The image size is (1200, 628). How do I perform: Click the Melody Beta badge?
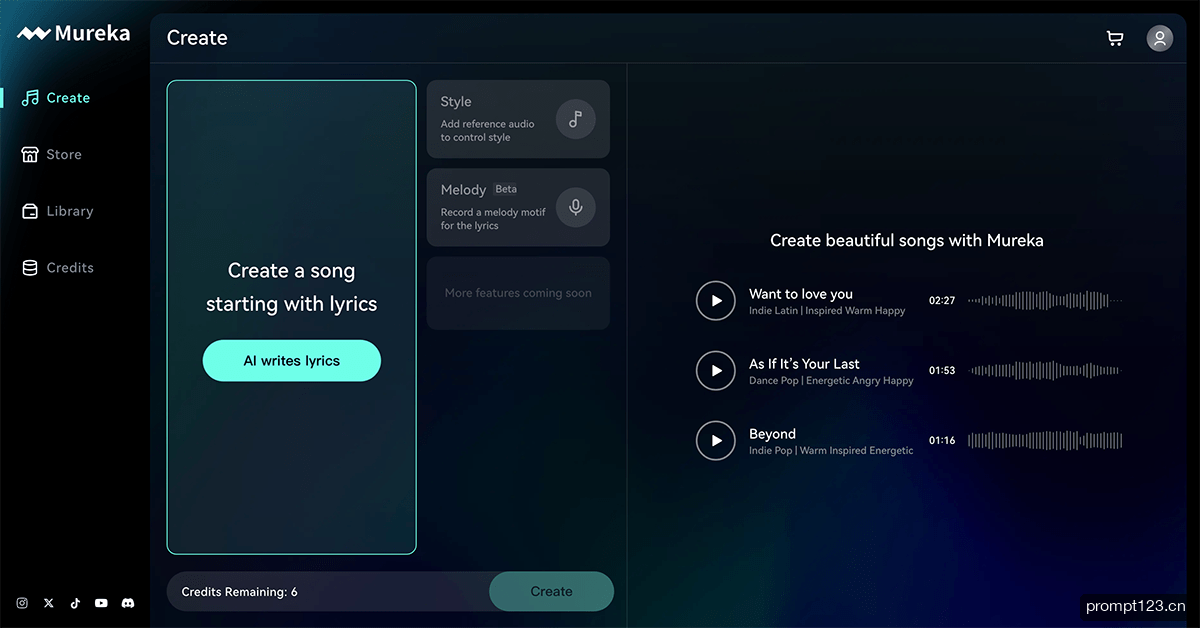click(x=506, y=189)
